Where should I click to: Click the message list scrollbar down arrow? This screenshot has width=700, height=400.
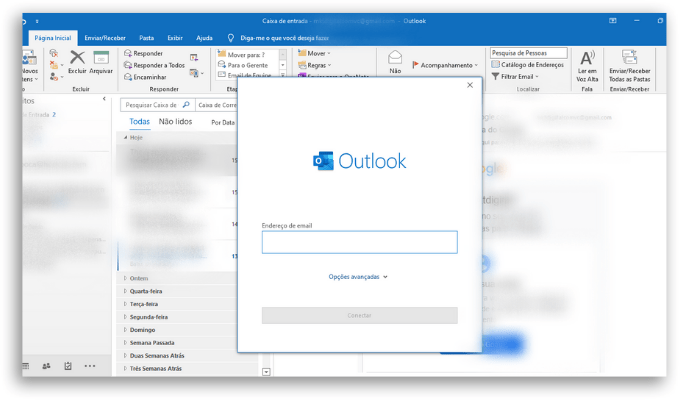(267, 371)
